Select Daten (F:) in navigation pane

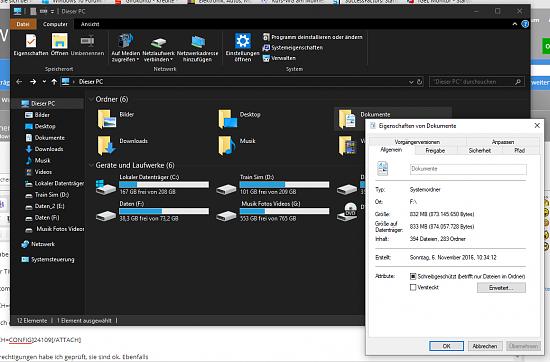pos(47,217)
